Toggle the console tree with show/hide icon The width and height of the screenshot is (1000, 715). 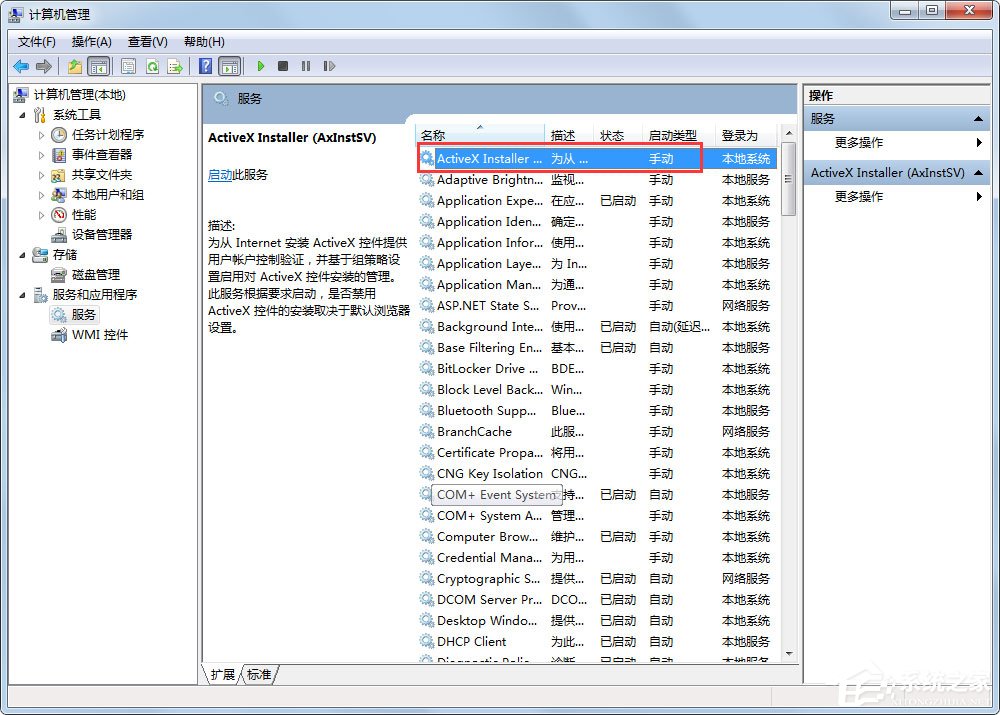(x=100, y=66)
